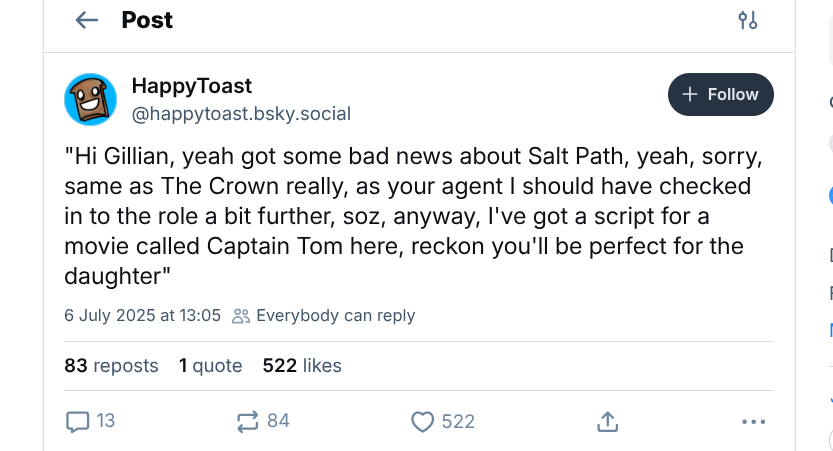
Task: Like the post with heart icon
Action: [423, 422]
